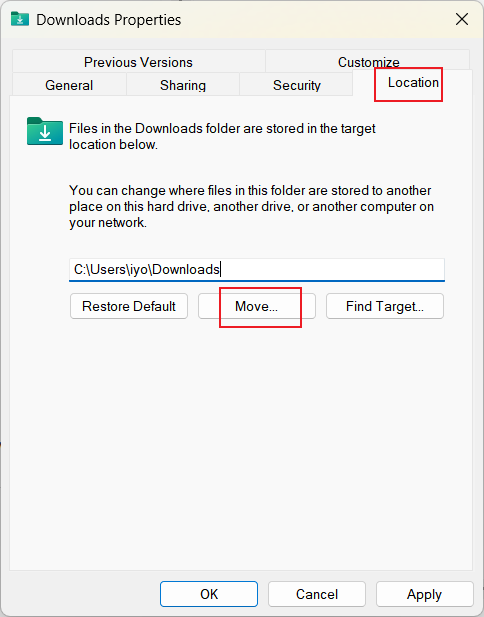Image resolution: width=484 pixels, height=617 pixels.
Task: Click the Restore Default button
Action: [129, 306]
